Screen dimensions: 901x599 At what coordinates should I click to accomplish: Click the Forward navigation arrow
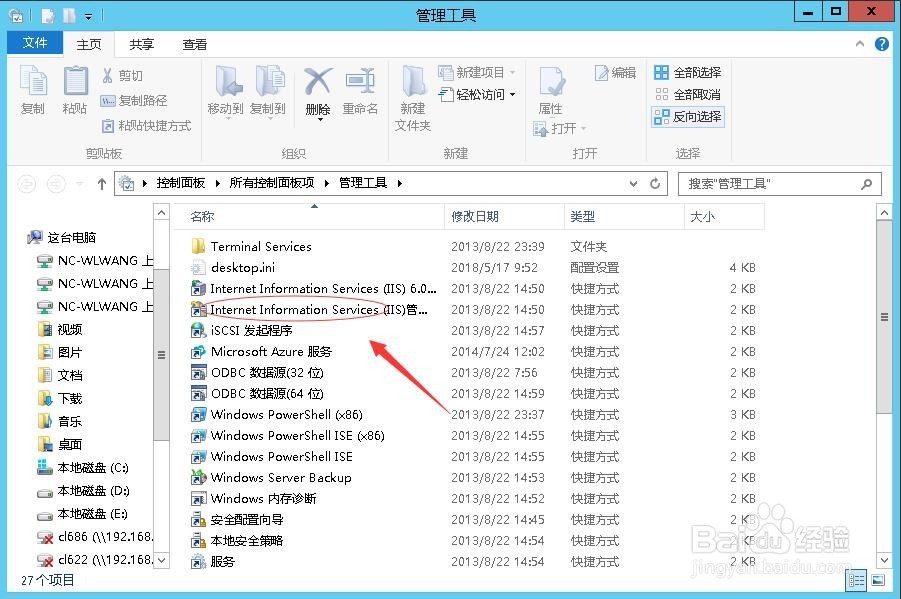click(x=56, y=184)
